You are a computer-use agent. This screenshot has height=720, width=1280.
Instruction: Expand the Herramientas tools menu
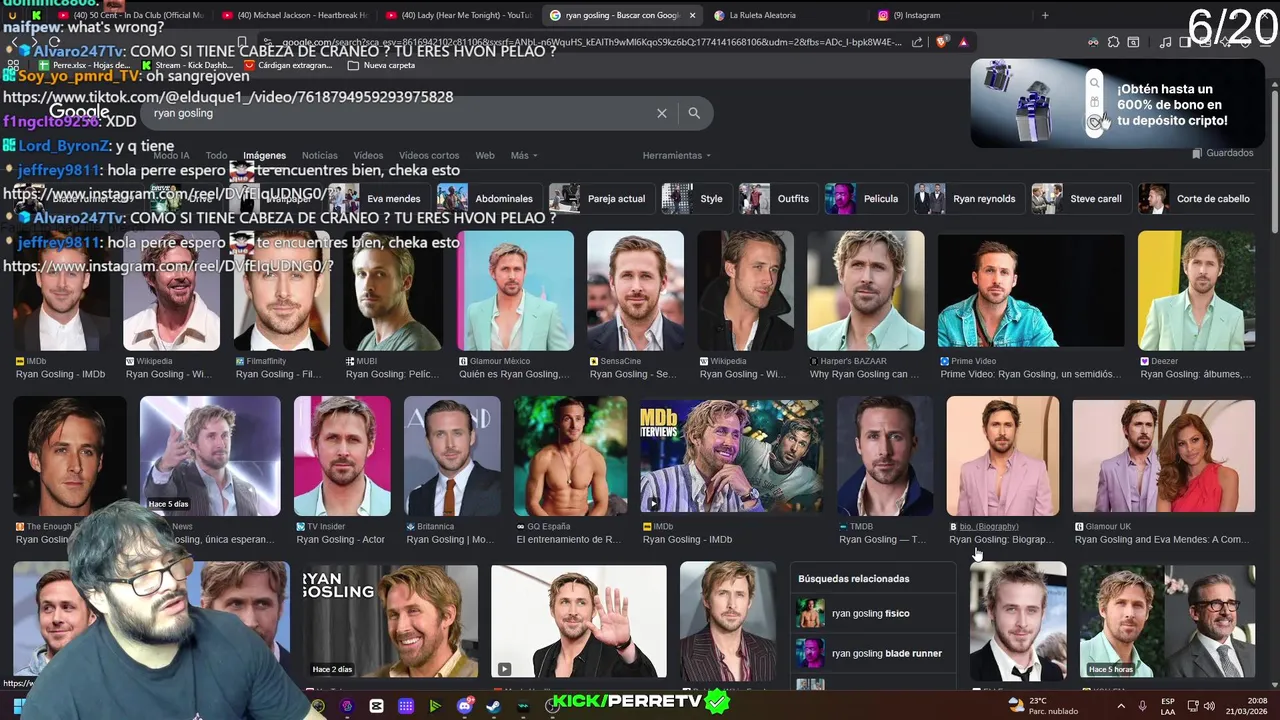point(676,155)
